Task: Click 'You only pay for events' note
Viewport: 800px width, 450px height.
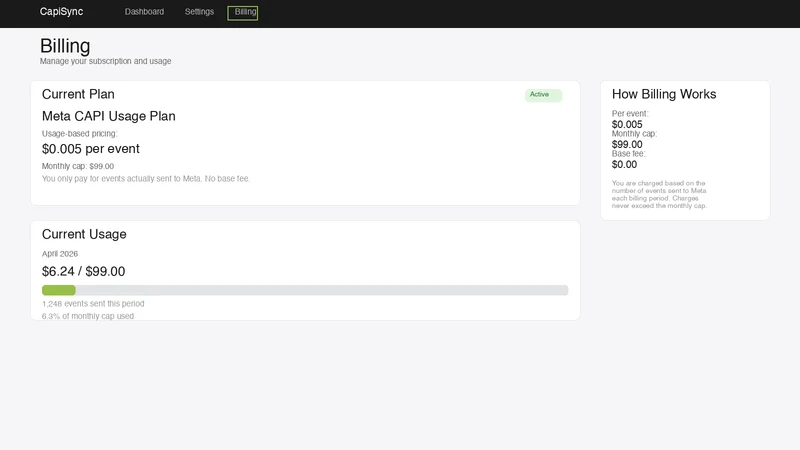Action: (x=146, y=179)
